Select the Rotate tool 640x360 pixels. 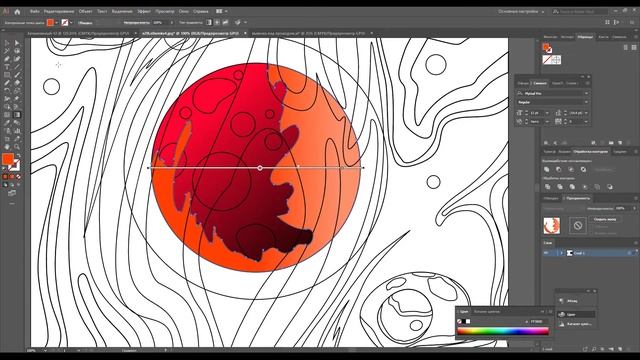[x=7, y=91]
